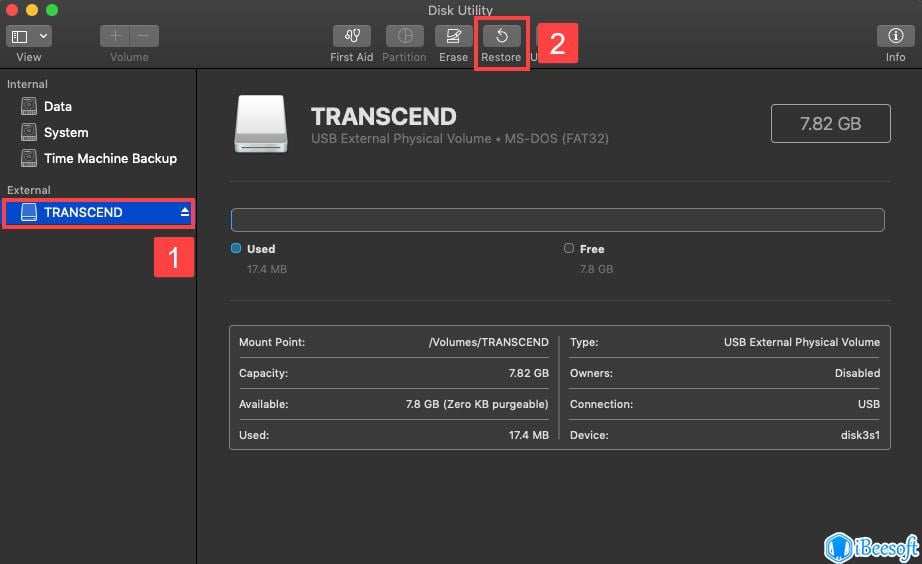Click the Free legend swatch
922x564 pixels.
[569, 248]
